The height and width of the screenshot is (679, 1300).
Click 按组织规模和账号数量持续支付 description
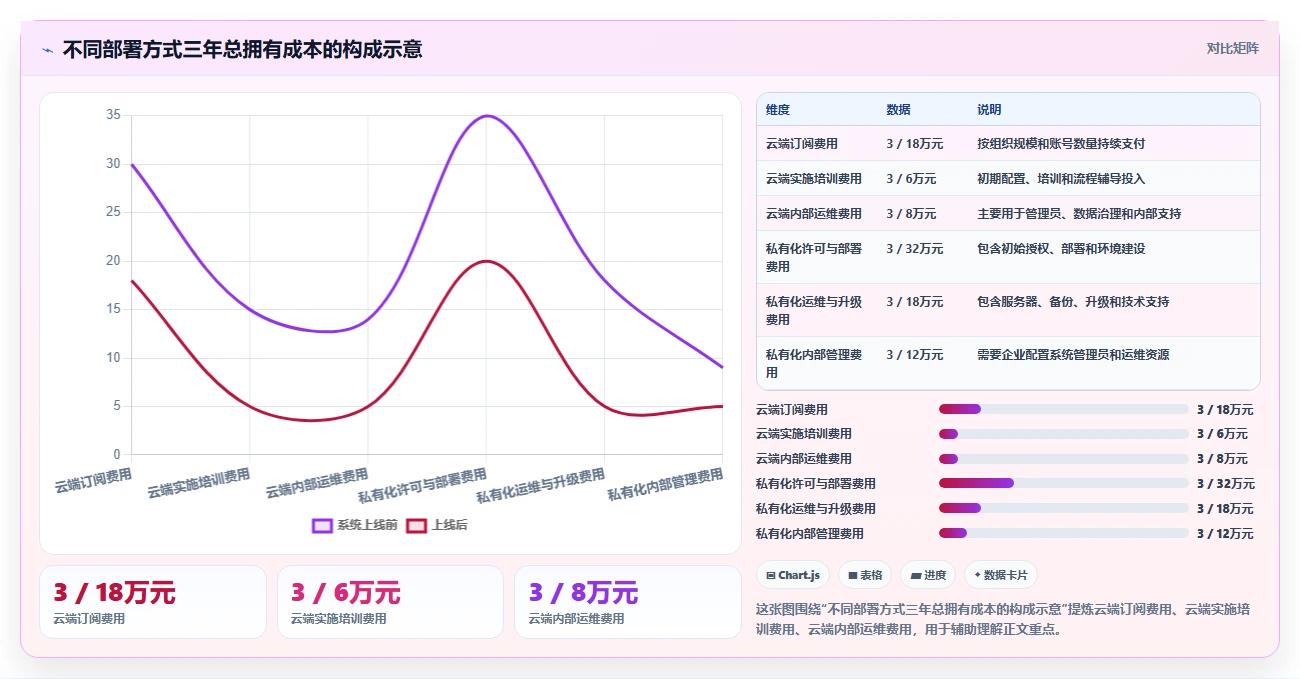(1061, 144)
